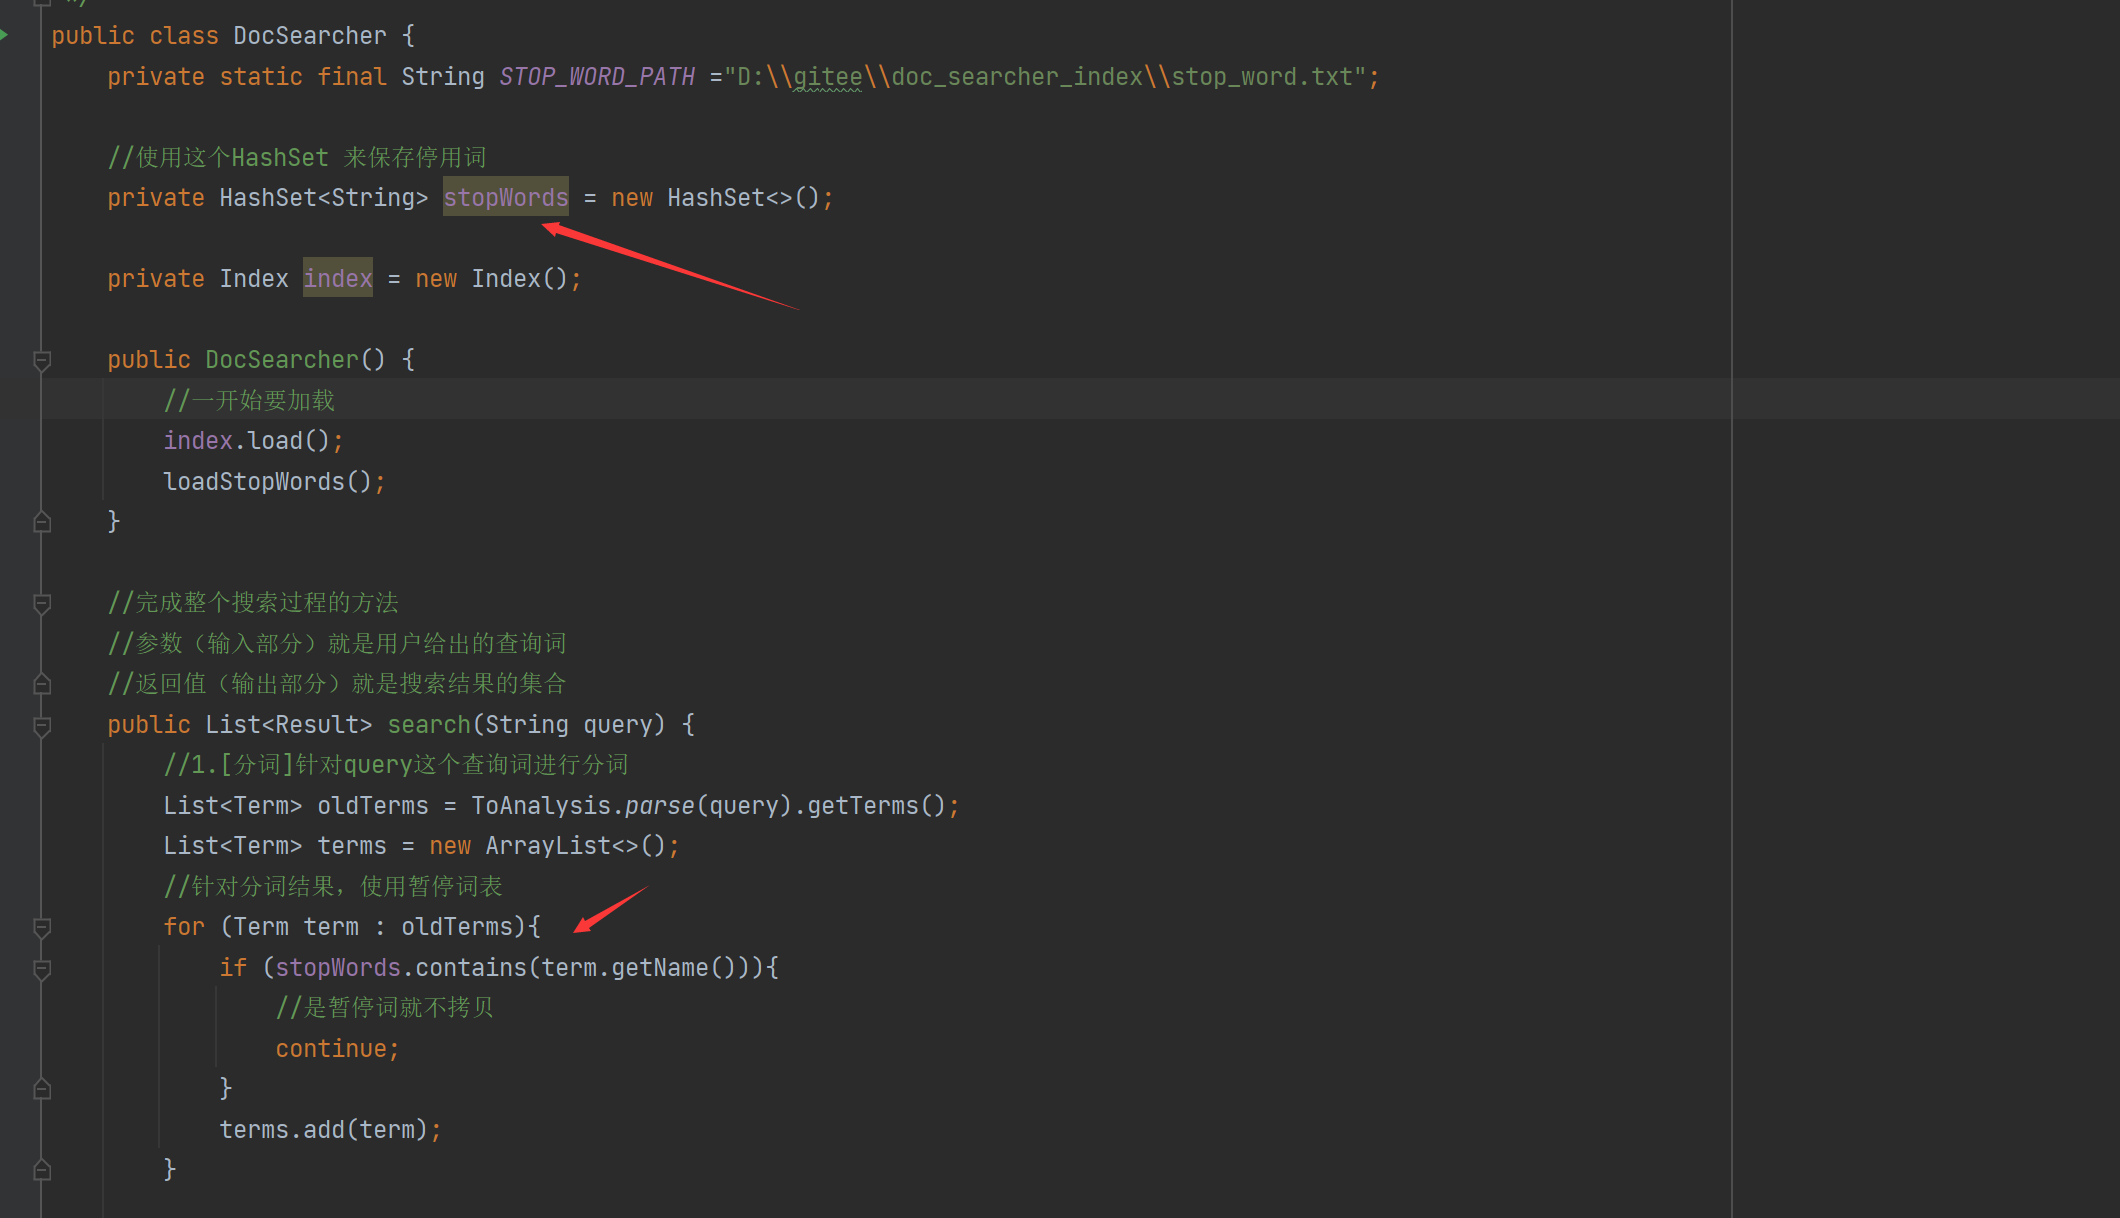Click add in terms.add(term)
Viewport: 2120px width, 1218px height.
pyautogui.click(x=324, y=1130)
